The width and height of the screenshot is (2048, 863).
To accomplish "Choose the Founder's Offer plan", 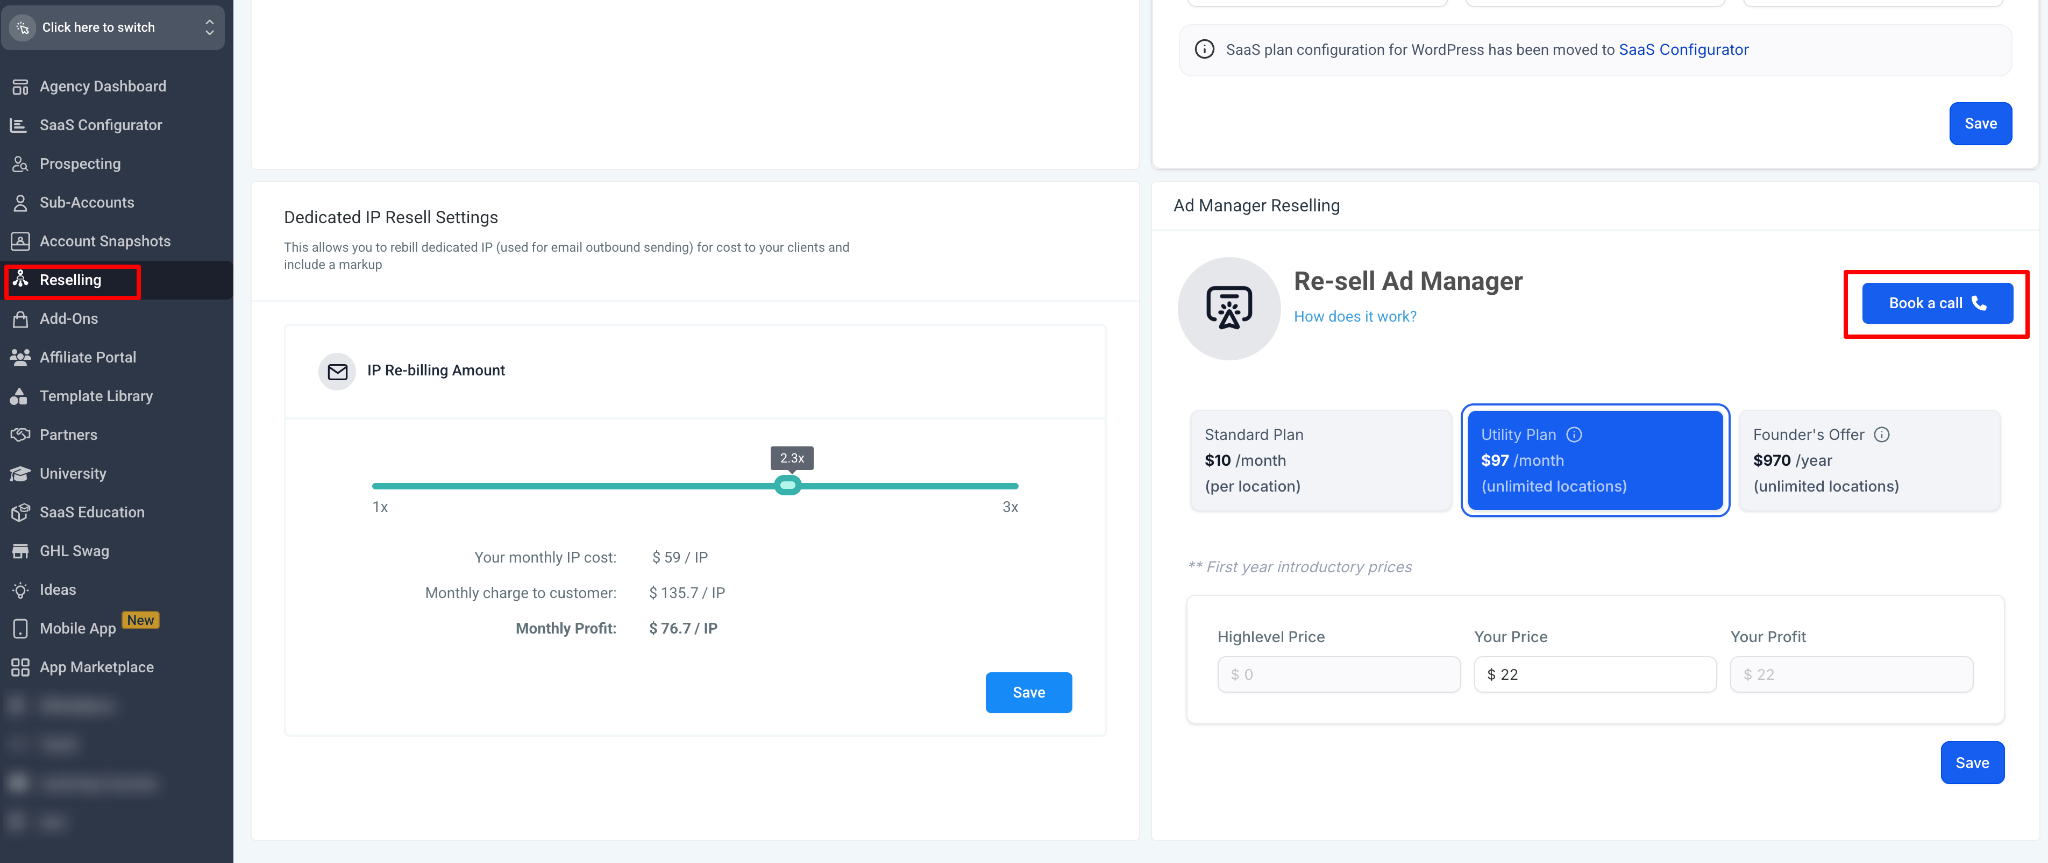I will [x=1869, y=461].
